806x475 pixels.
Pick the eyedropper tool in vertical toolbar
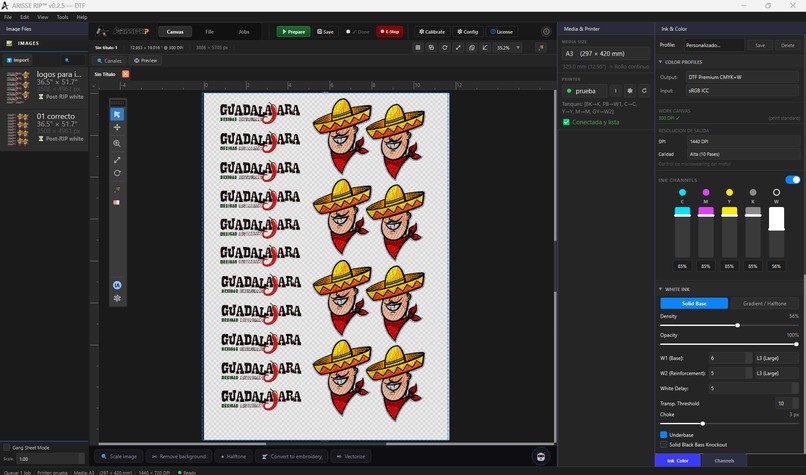coord(117,190)
